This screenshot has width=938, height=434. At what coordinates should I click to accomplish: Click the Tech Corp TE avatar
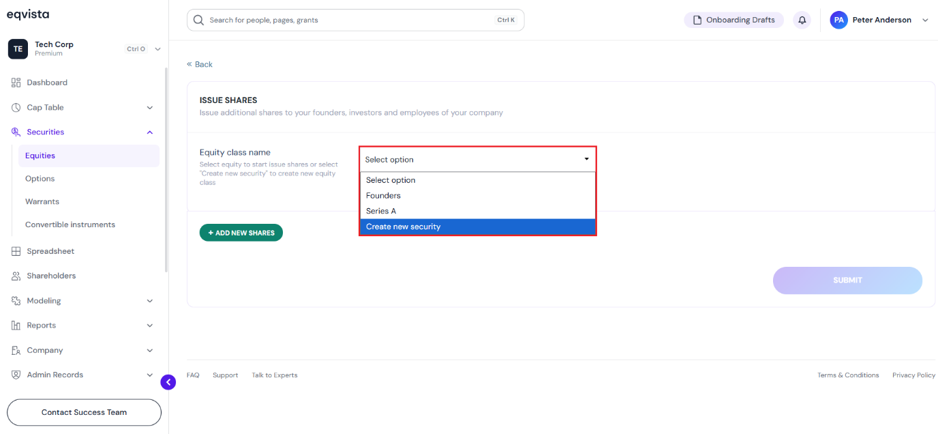pyautogui.click(x=18, y=49)
